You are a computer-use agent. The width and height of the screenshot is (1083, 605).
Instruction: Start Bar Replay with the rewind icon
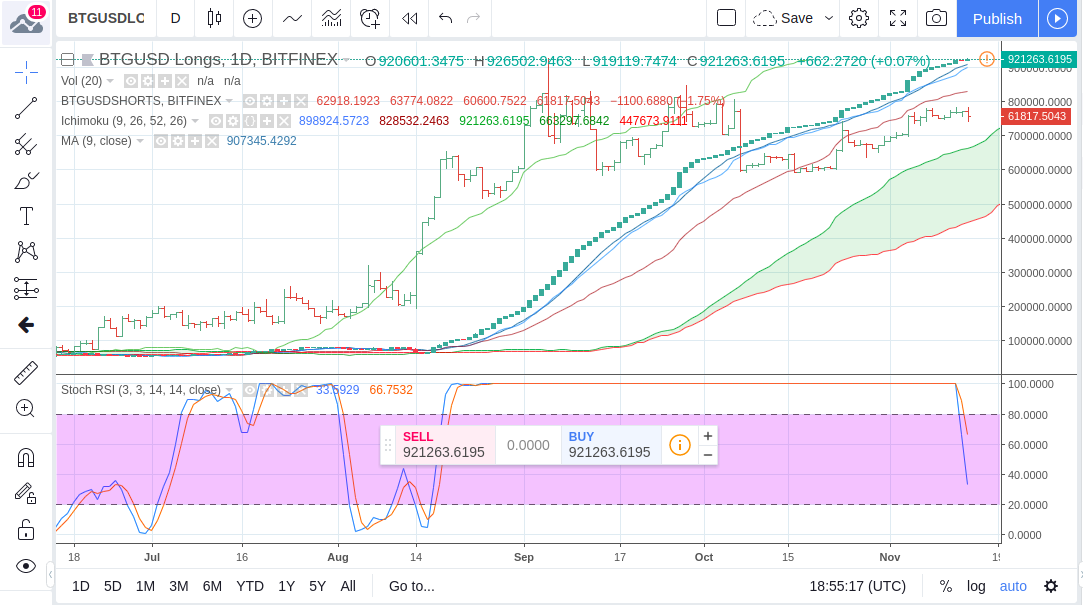point(409,18)
